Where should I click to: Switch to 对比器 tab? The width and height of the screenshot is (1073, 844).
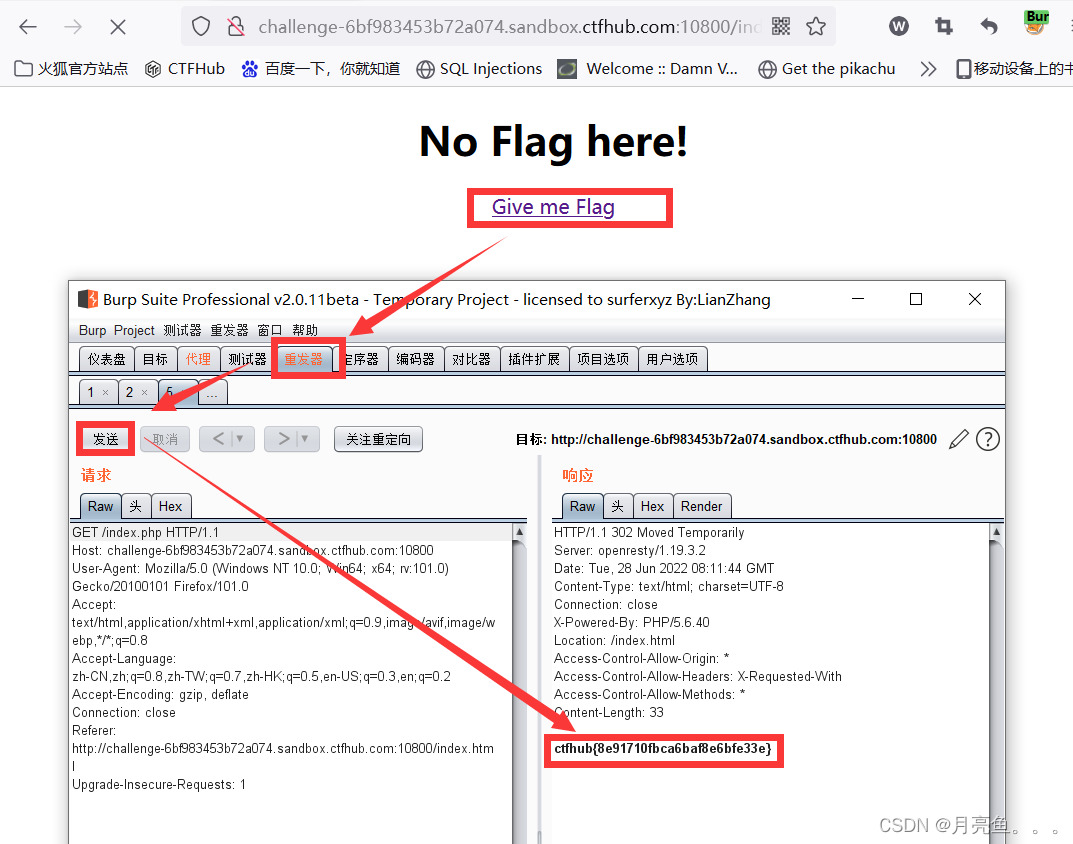pos(471,359)
